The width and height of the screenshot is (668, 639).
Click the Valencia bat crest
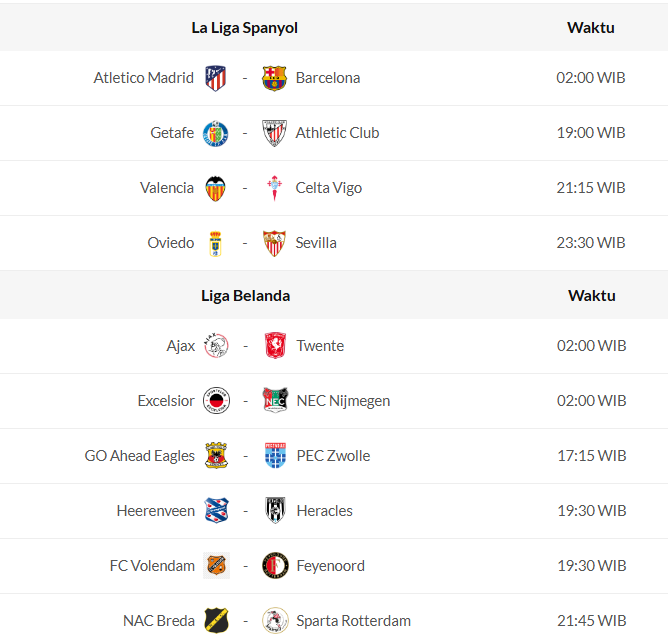coord(216,188)
